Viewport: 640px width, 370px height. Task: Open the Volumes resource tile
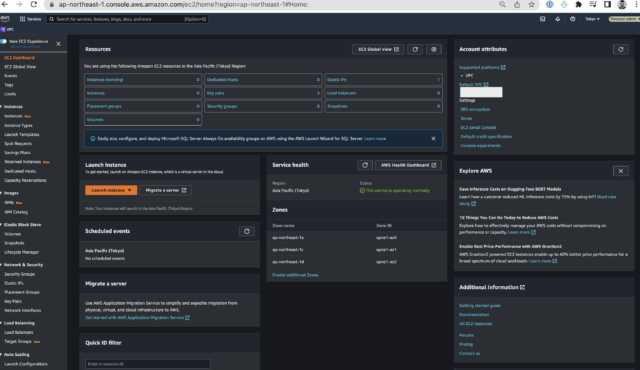point(143,120)
